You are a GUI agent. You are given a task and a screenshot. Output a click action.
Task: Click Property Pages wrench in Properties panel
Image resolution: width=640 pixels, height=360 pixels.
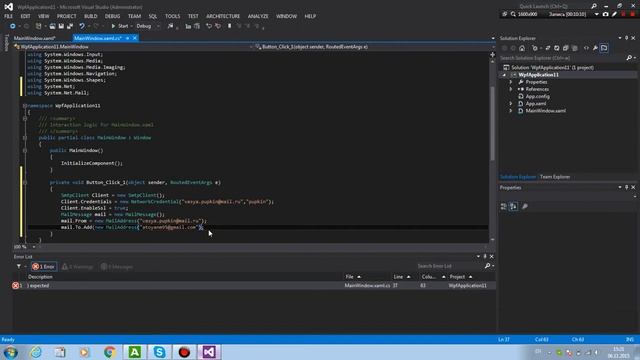point(525,207)
